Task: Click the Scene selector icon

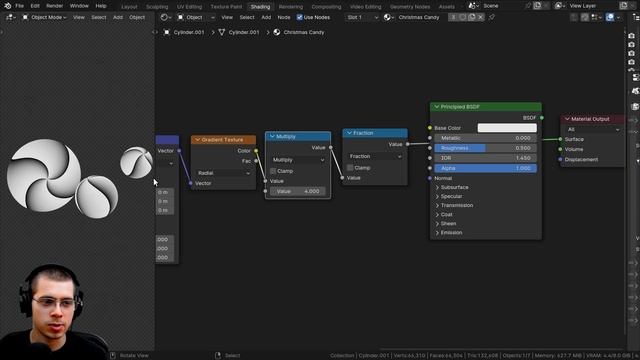Action: click(473, 6)
